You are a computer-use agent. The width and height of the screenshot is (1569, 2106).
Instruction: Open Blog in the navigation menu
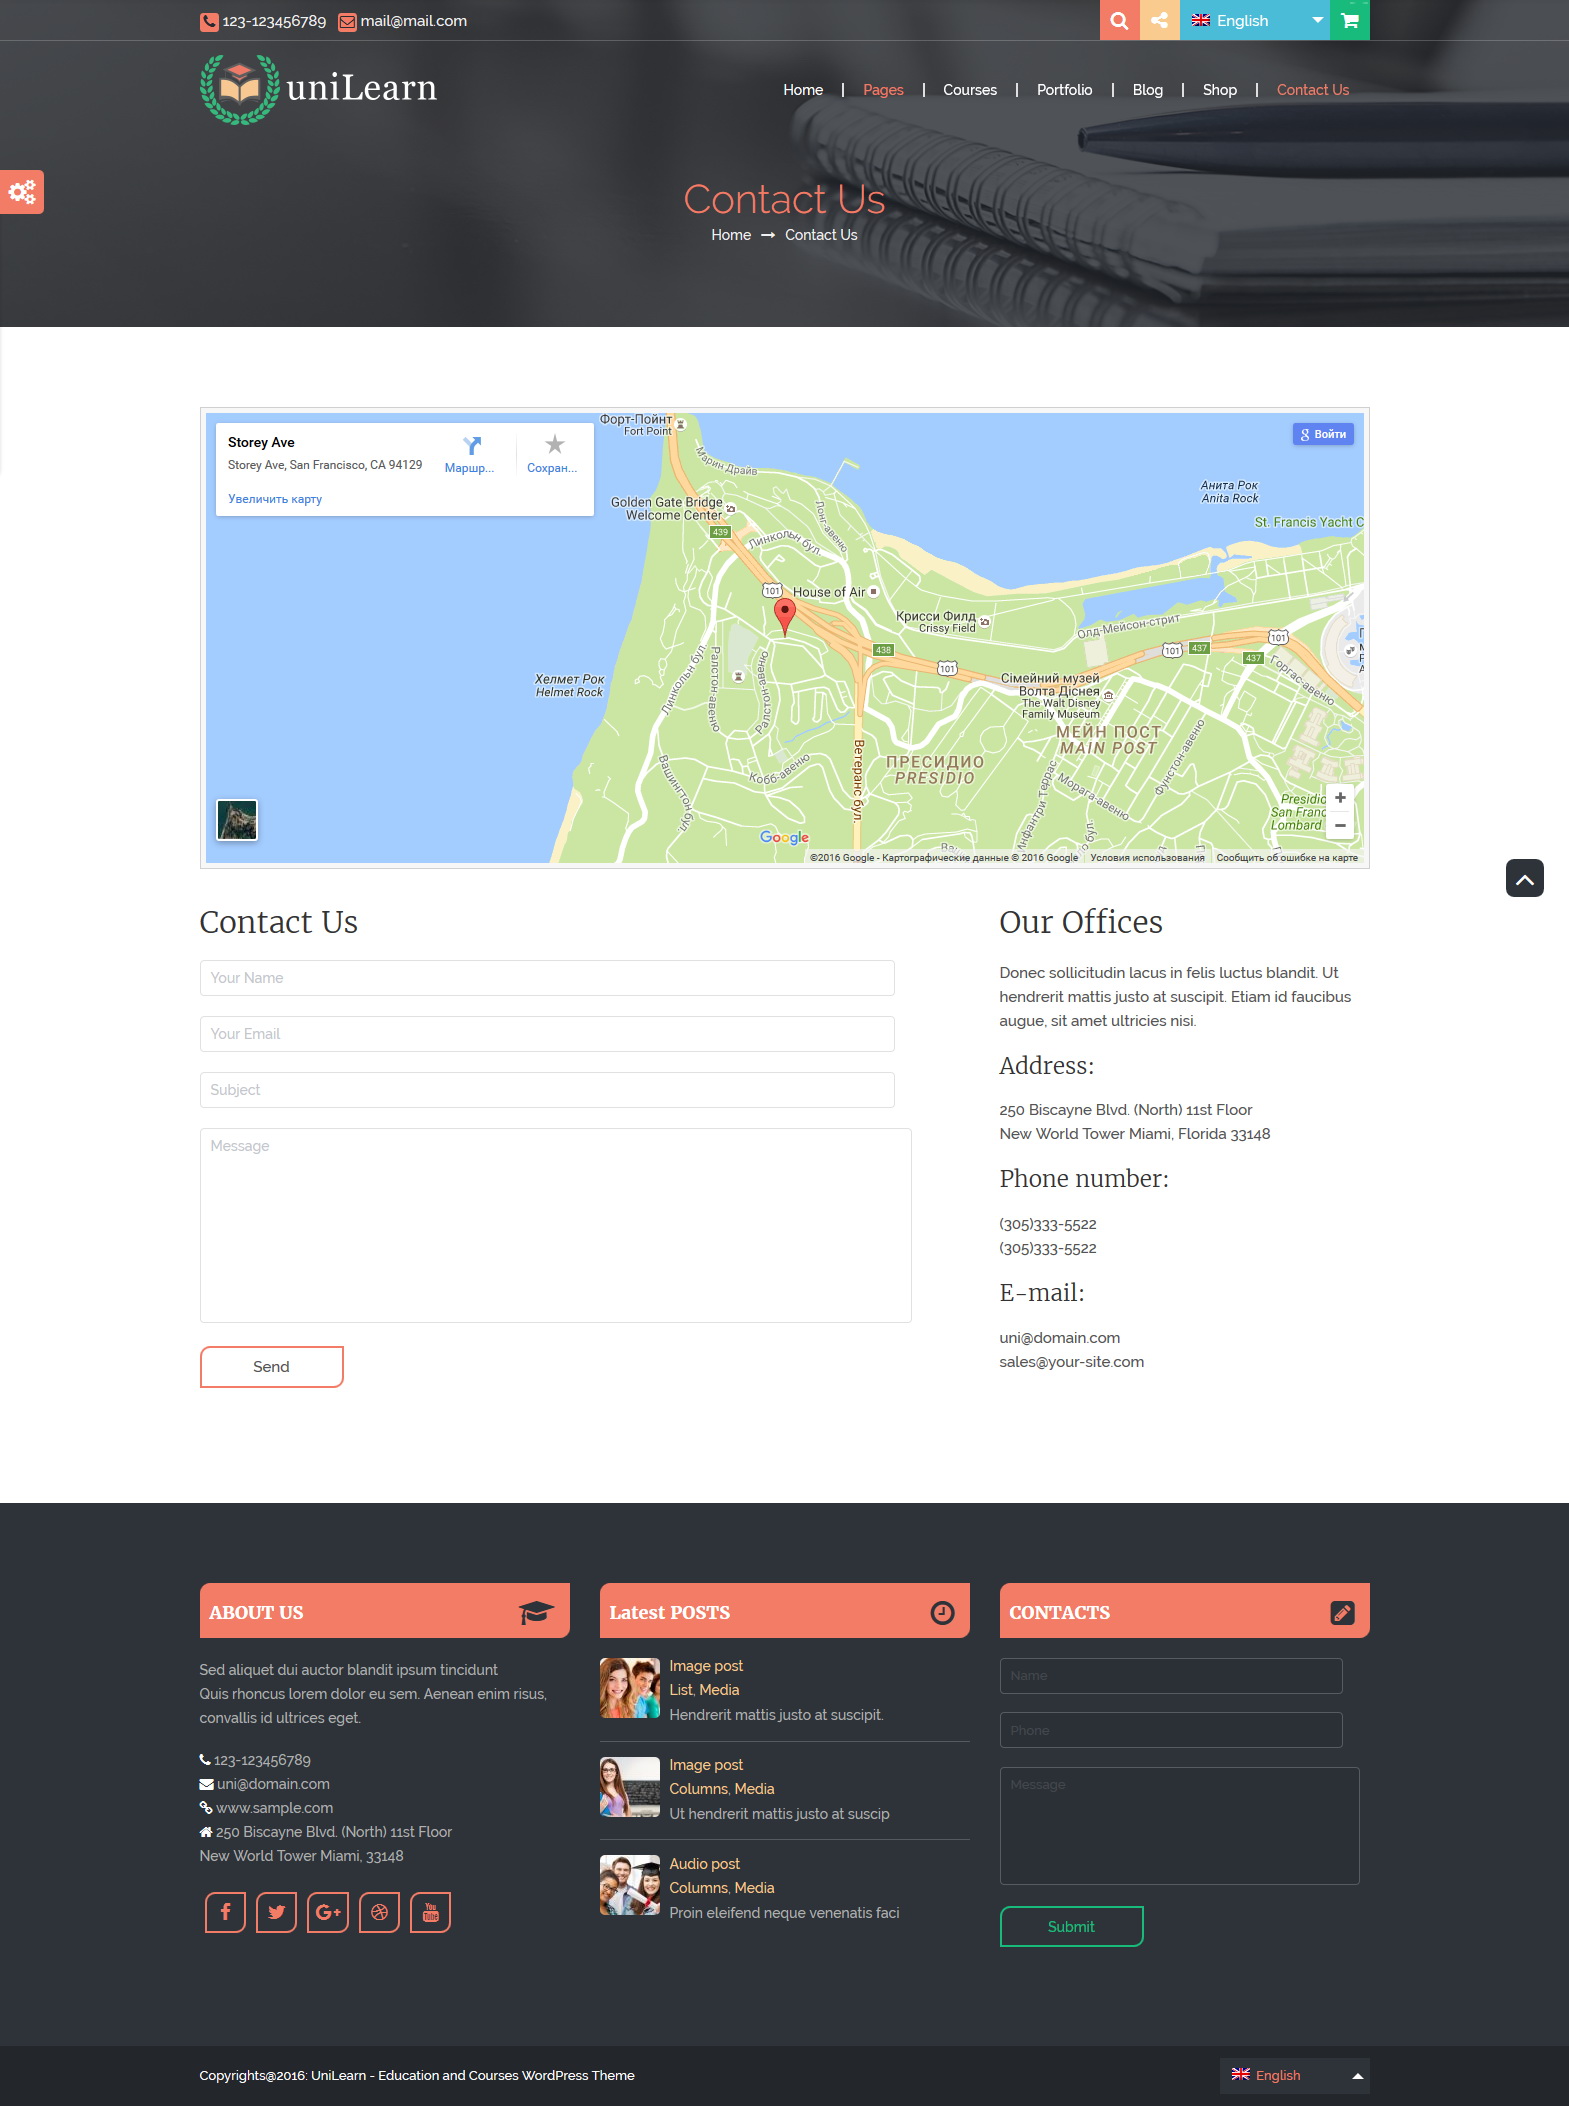1147,90
